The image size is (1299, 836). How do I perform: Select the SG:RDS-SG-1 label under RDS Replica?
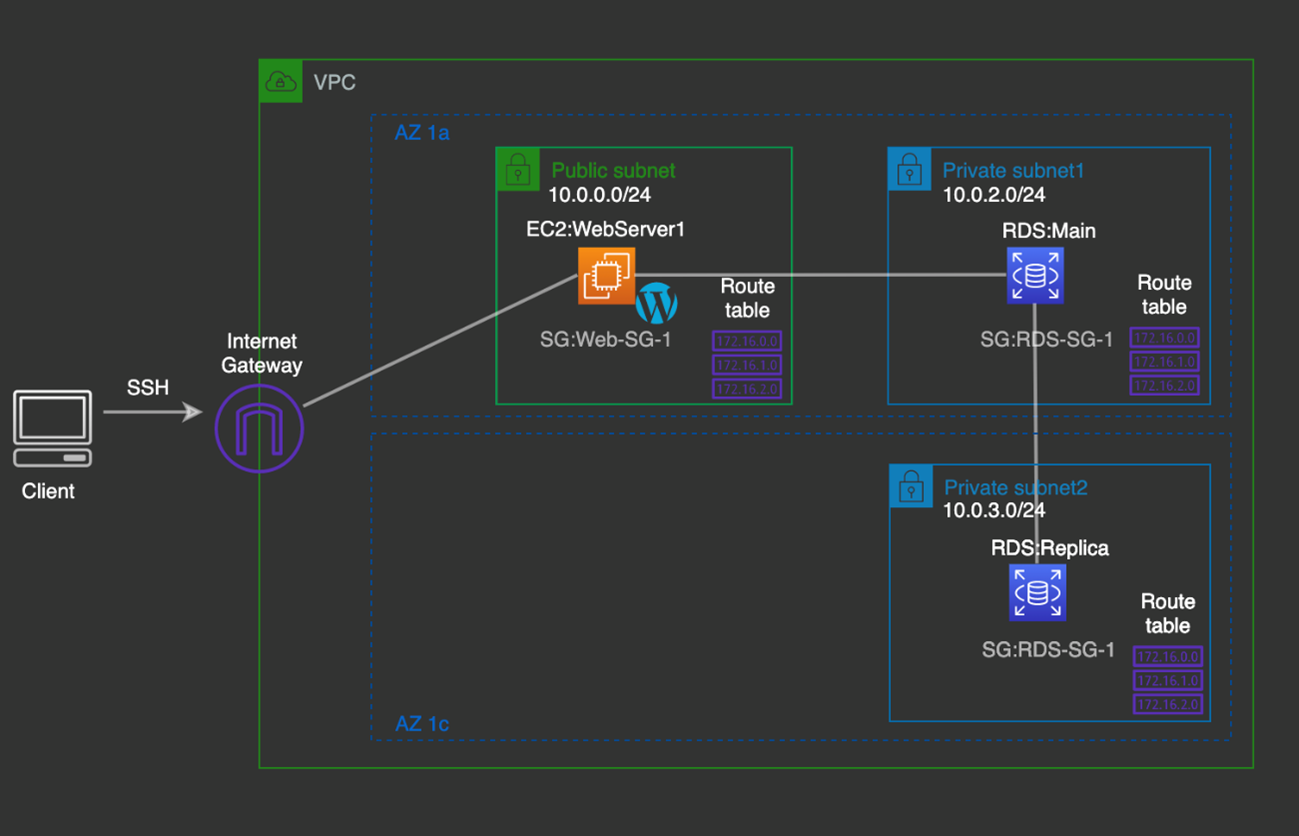pyautogui.click(x=1047, y=650)
